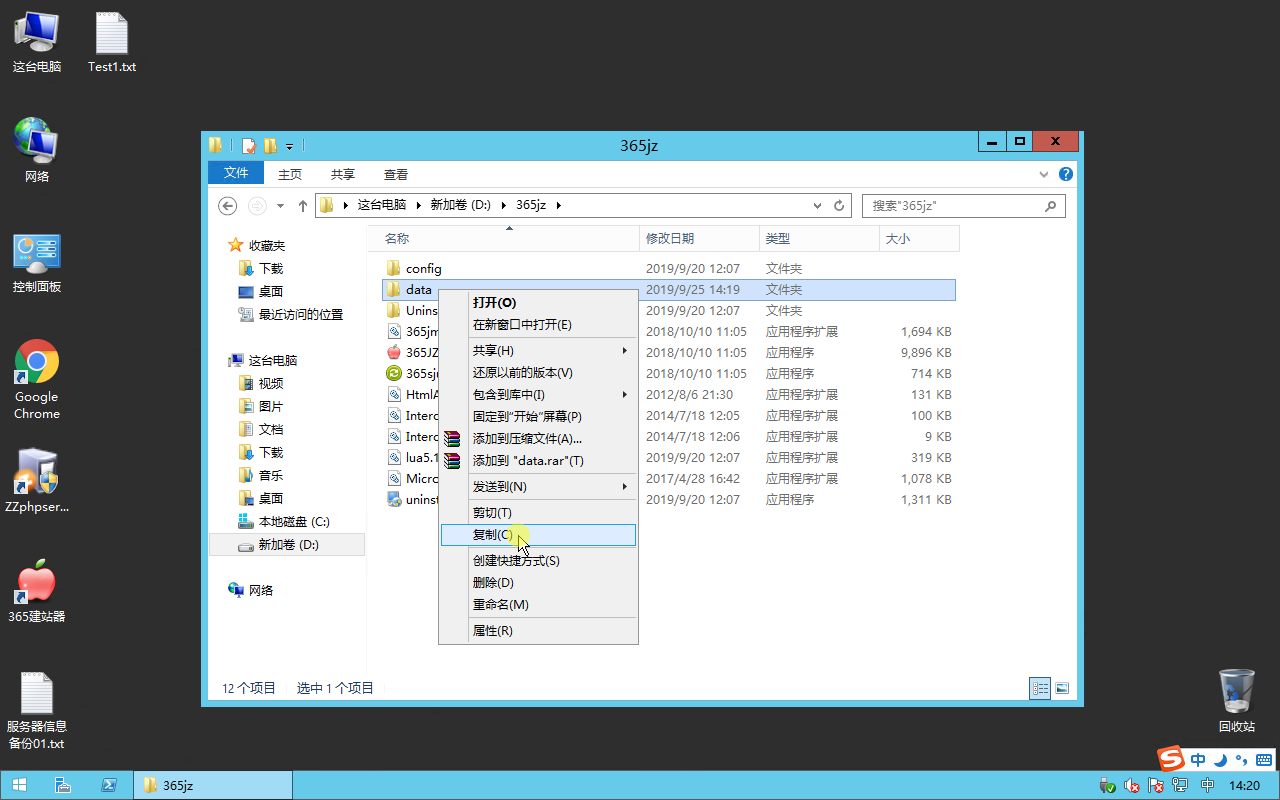Choose 添加到 "data.rar"(T) entry
This screenshot has width=1280, height=800.
click(538, 461)
